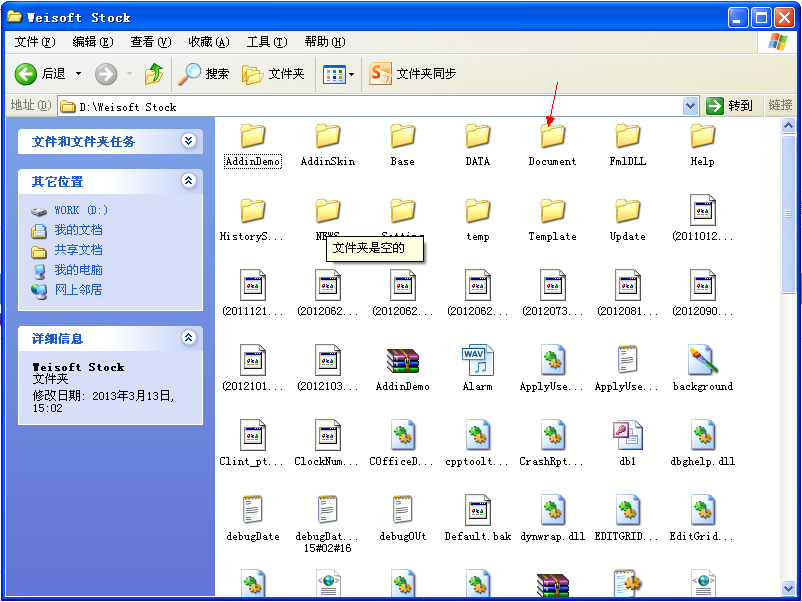Open the 文件 (File) menu
The width and height of the screenshot is (802, 602).
(x=34, y=42)
